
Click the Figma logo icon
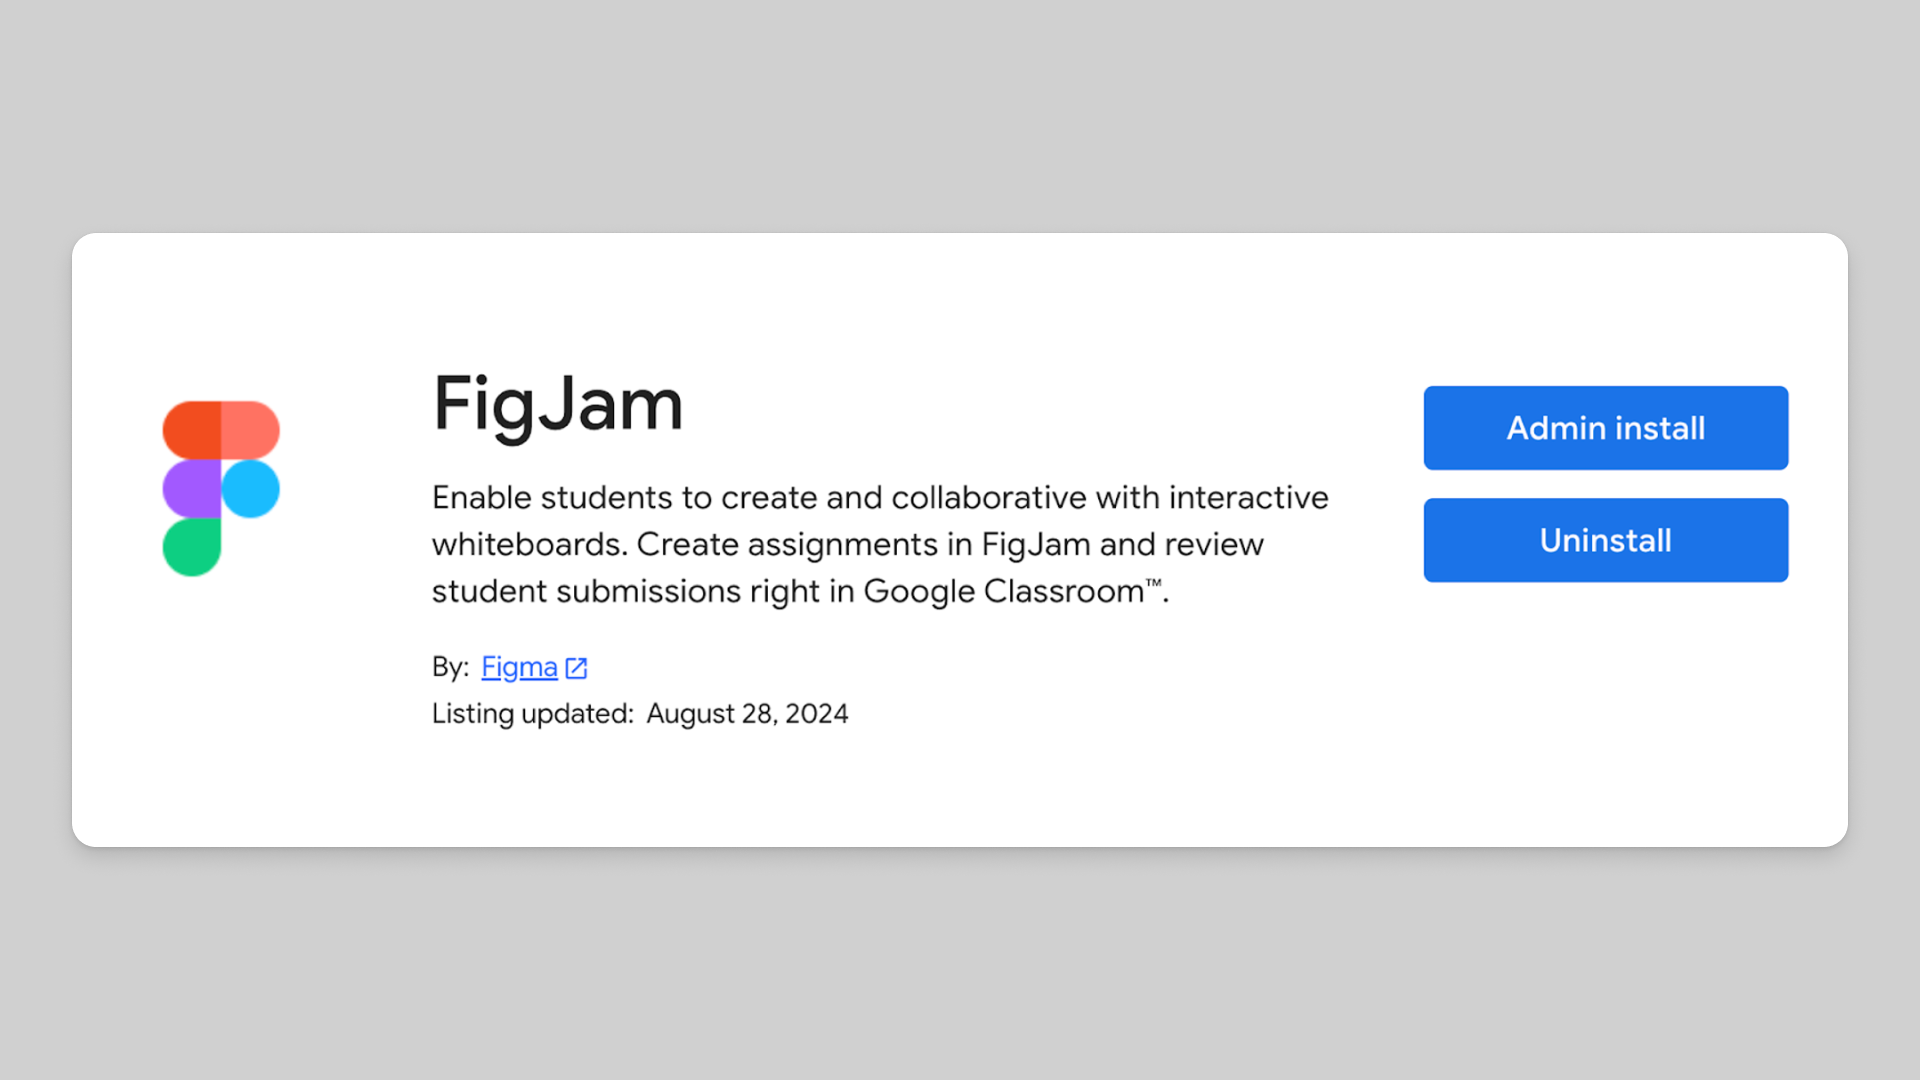(x=221, y=488)
